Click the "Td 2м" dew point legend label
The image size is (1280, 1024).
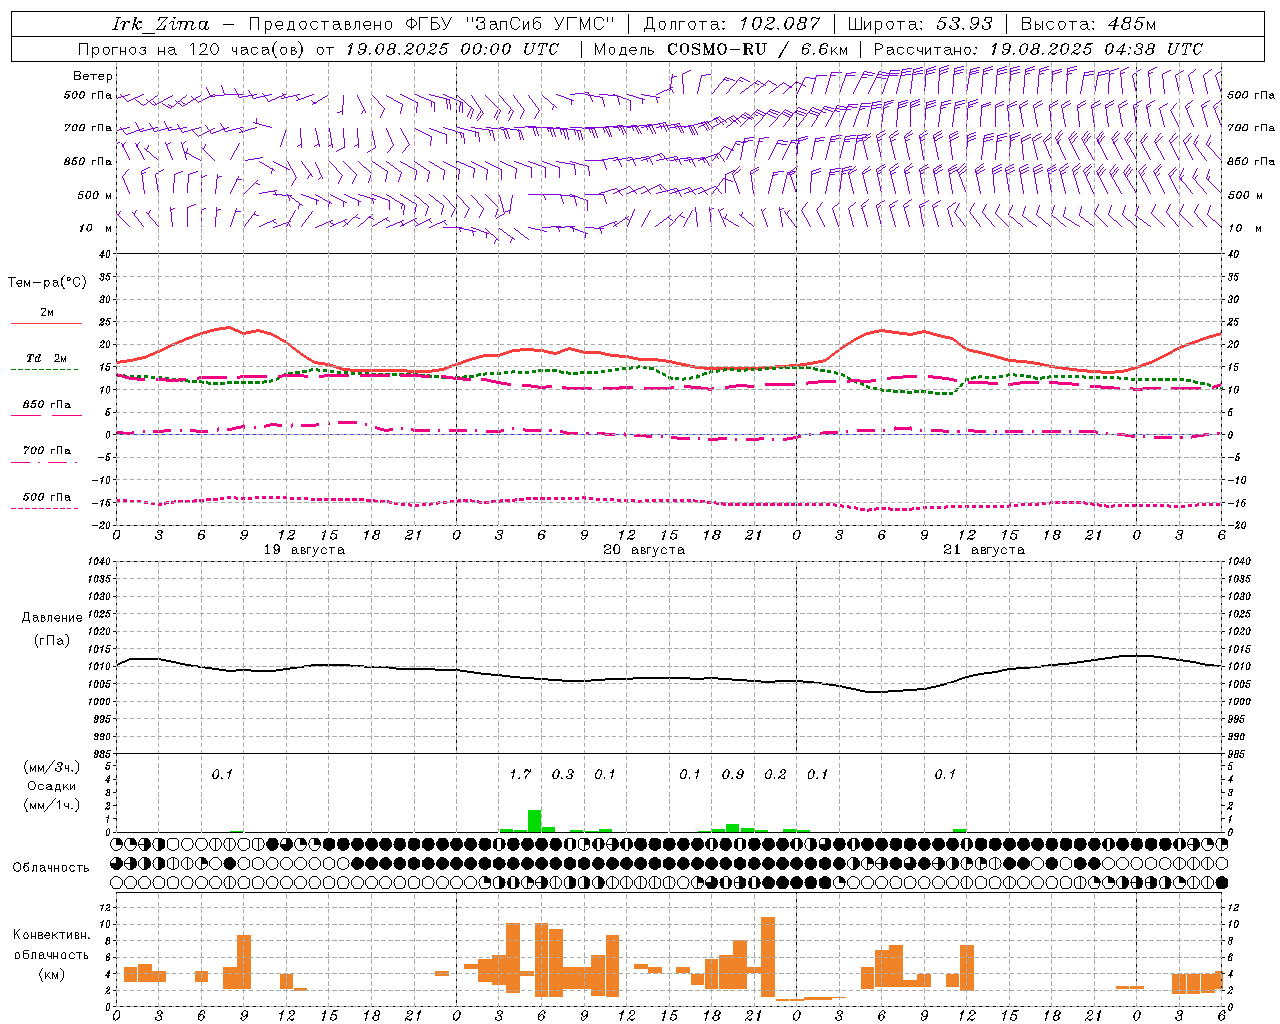click(47, 358)
